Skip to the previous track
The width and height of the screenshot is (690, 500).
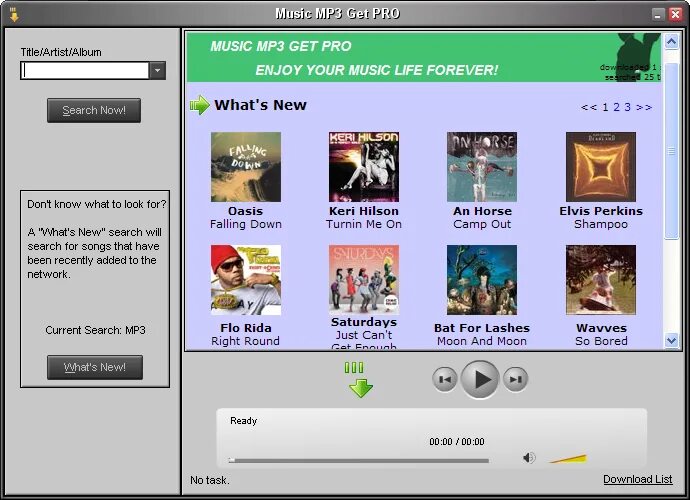[x=445, y=379]
